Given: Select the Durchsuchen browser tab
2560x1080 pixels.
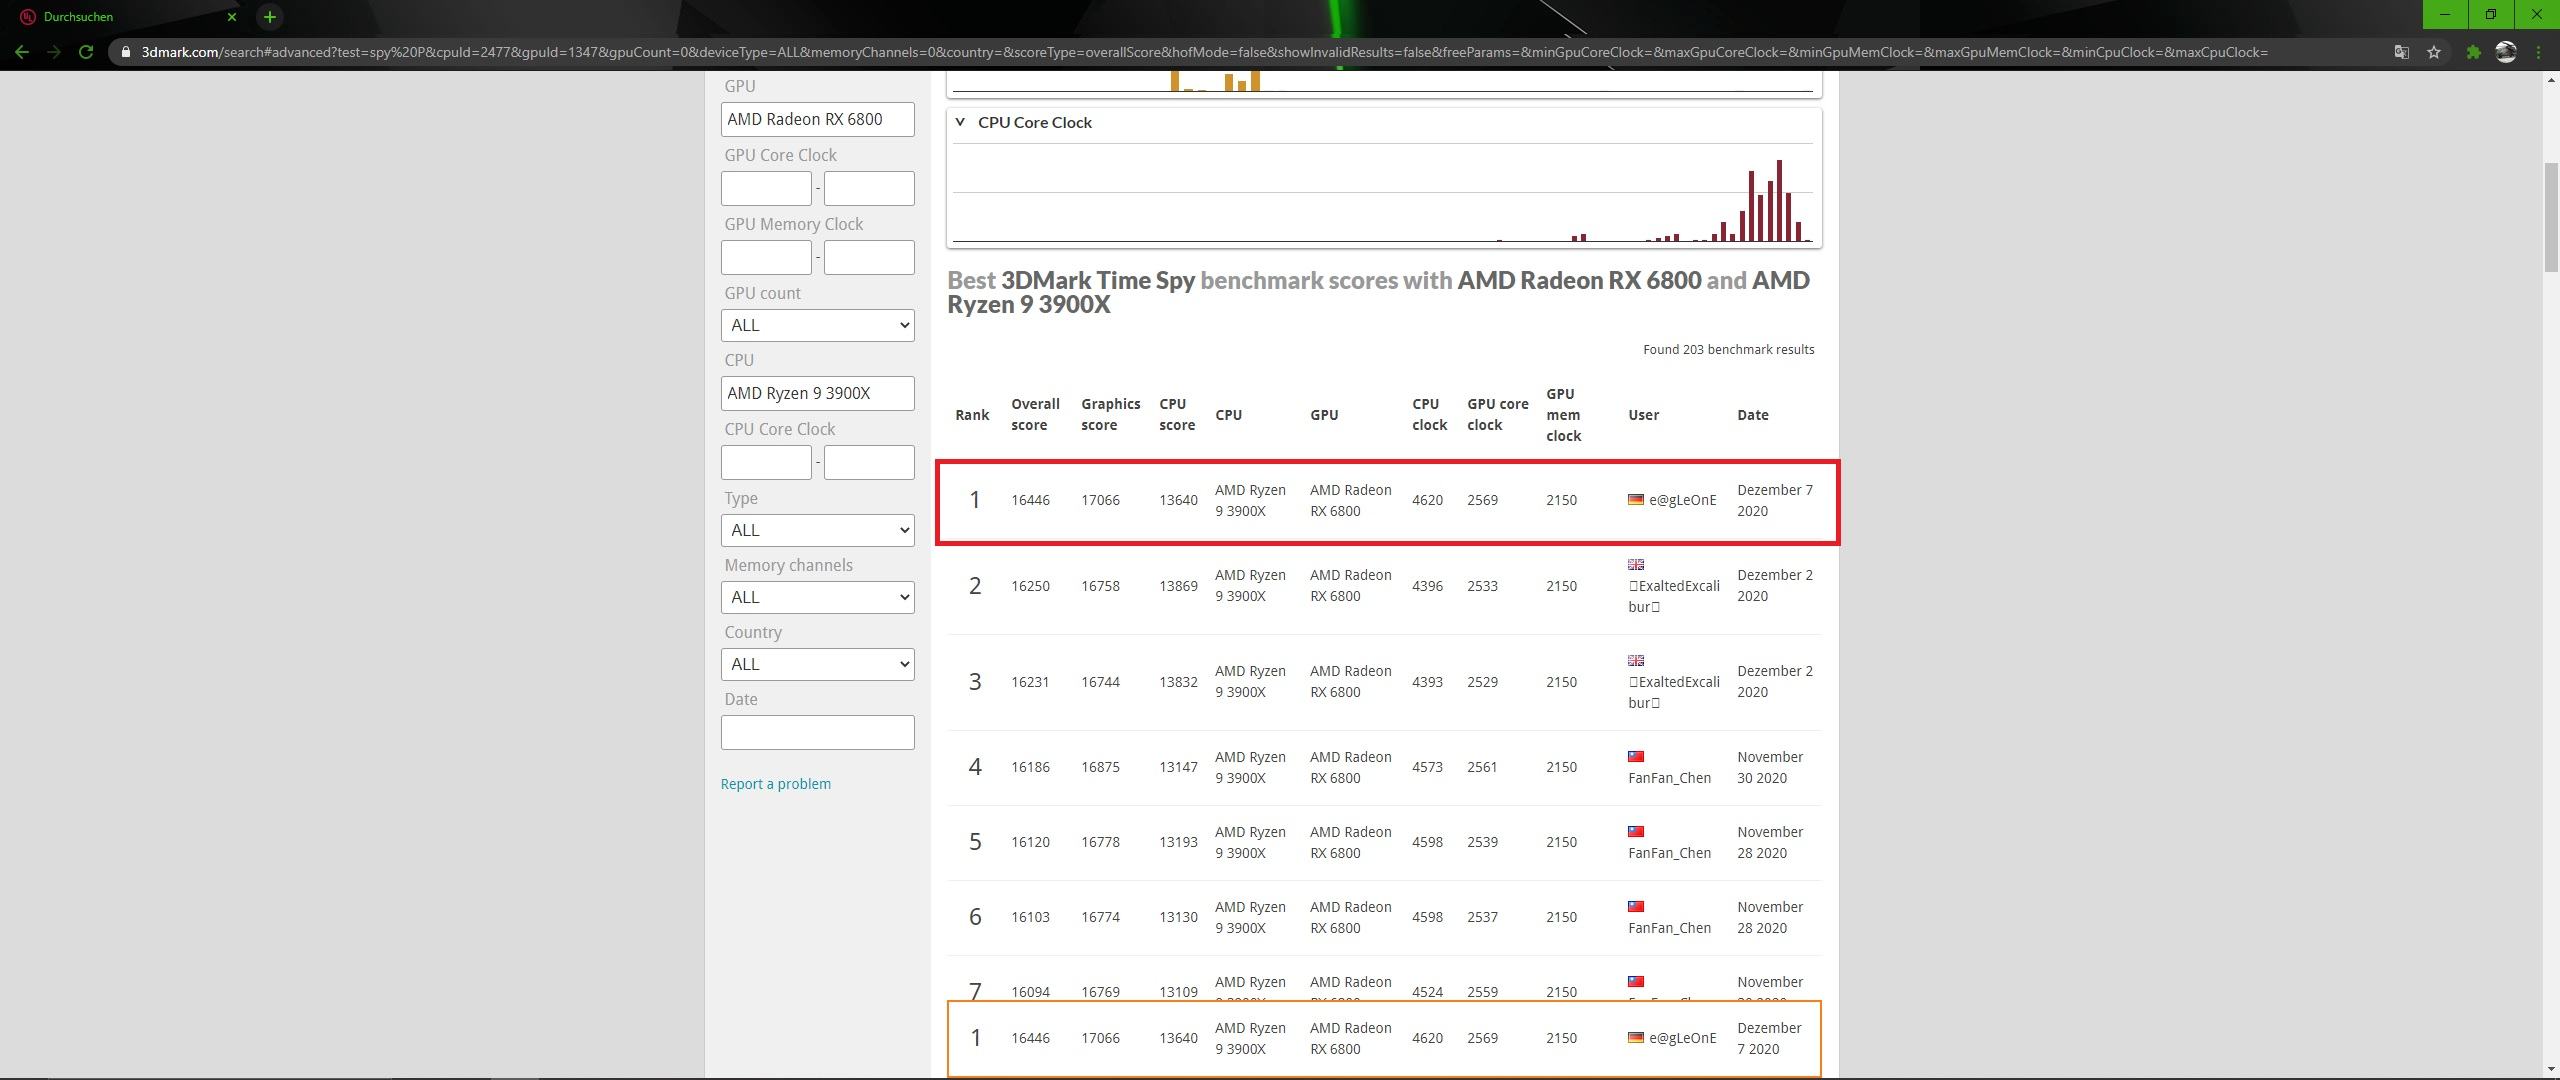Looking at the screenshot, I should click(125, 17).
